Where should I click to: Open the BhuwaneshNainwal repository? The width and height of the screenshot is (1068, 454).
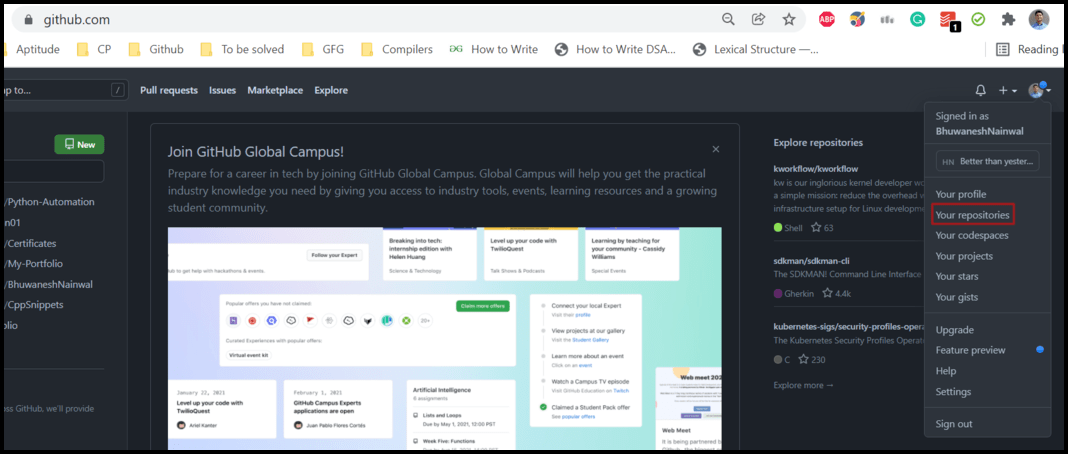point(48,284)
